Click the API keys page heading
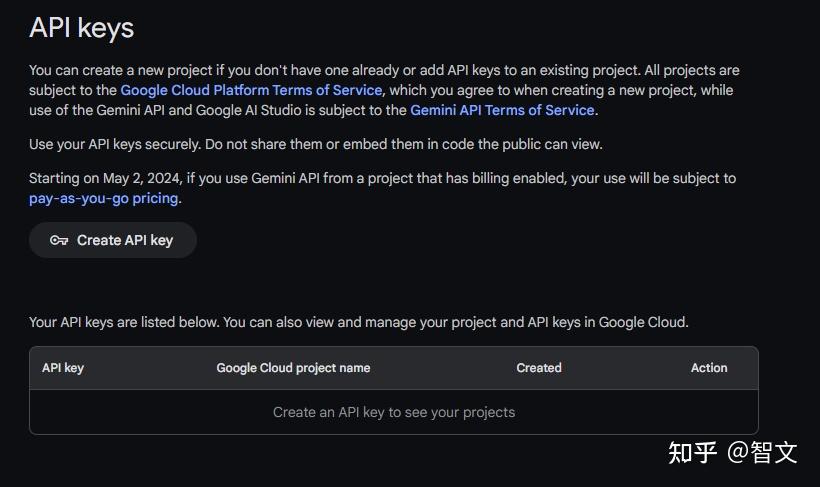Viewport: 820px width, 487px height. tap(82, 28)
